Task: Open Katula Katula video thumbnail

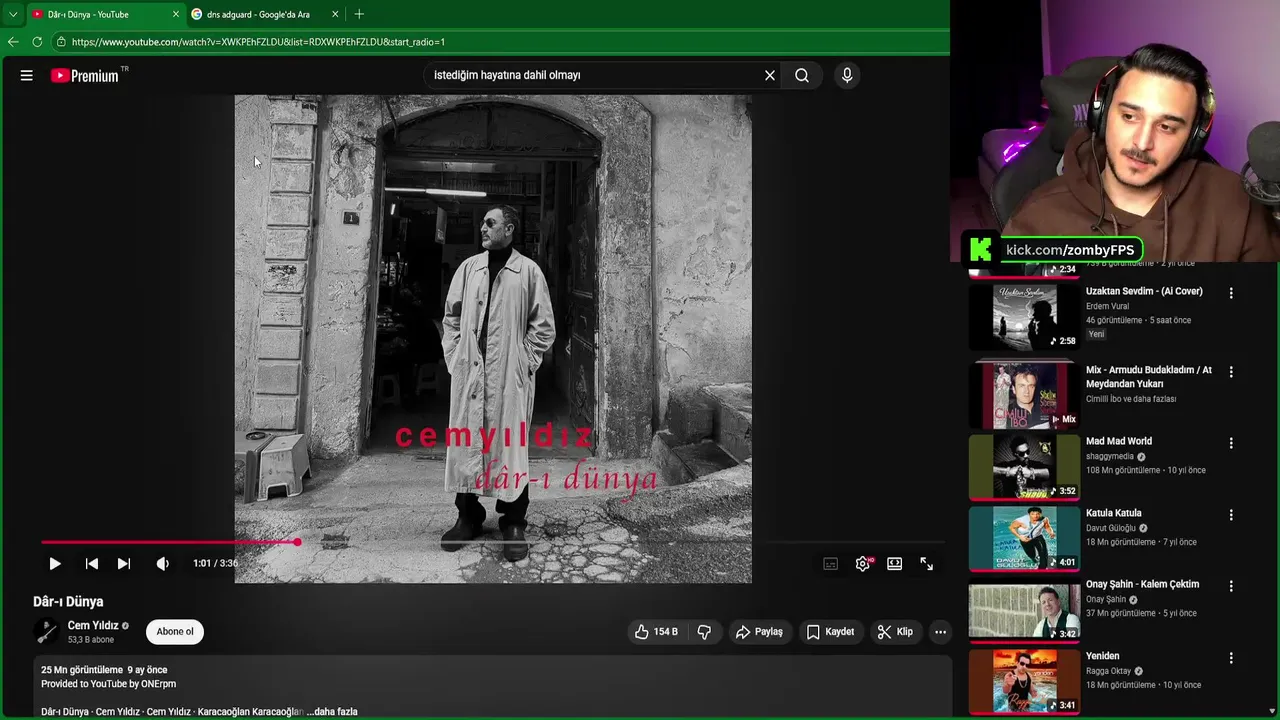Action: pyautogui.click(x=1024, y=538)
